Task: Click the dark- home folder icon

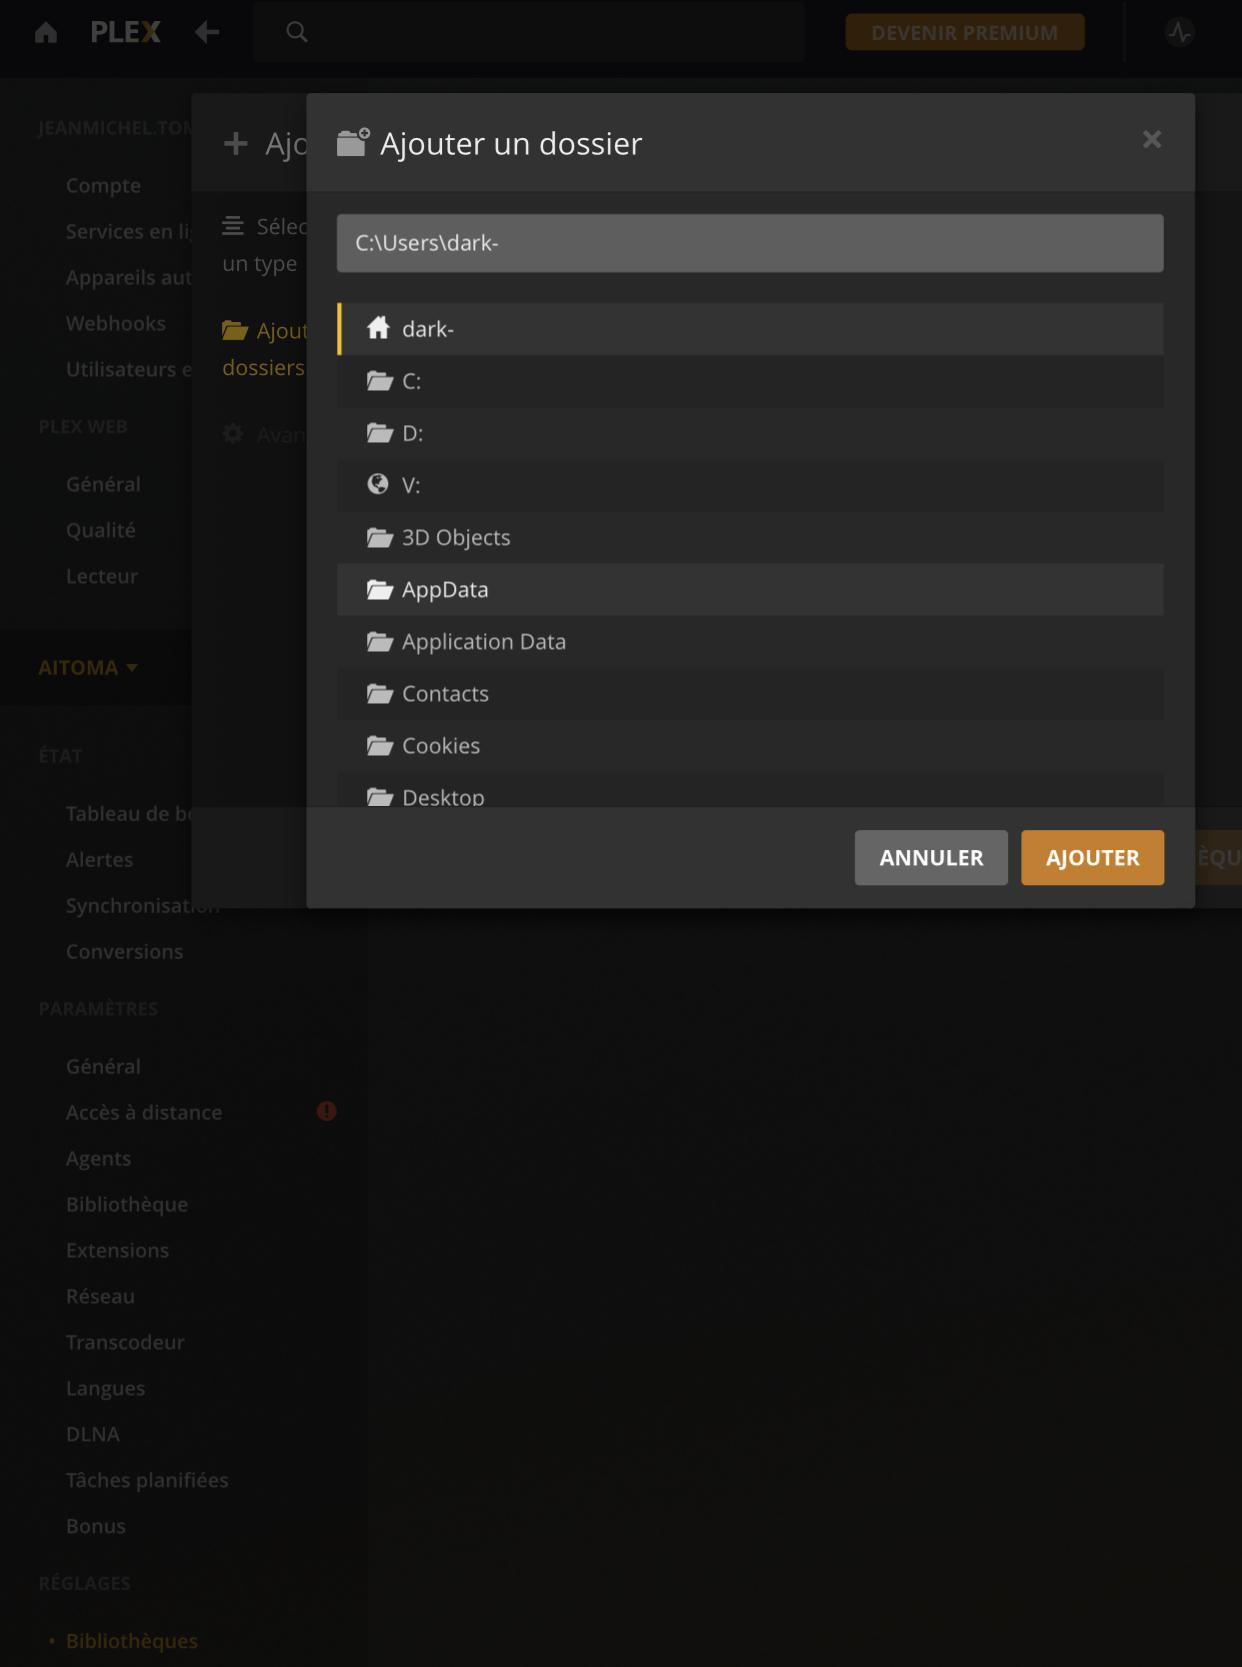Action: (378, 328)
